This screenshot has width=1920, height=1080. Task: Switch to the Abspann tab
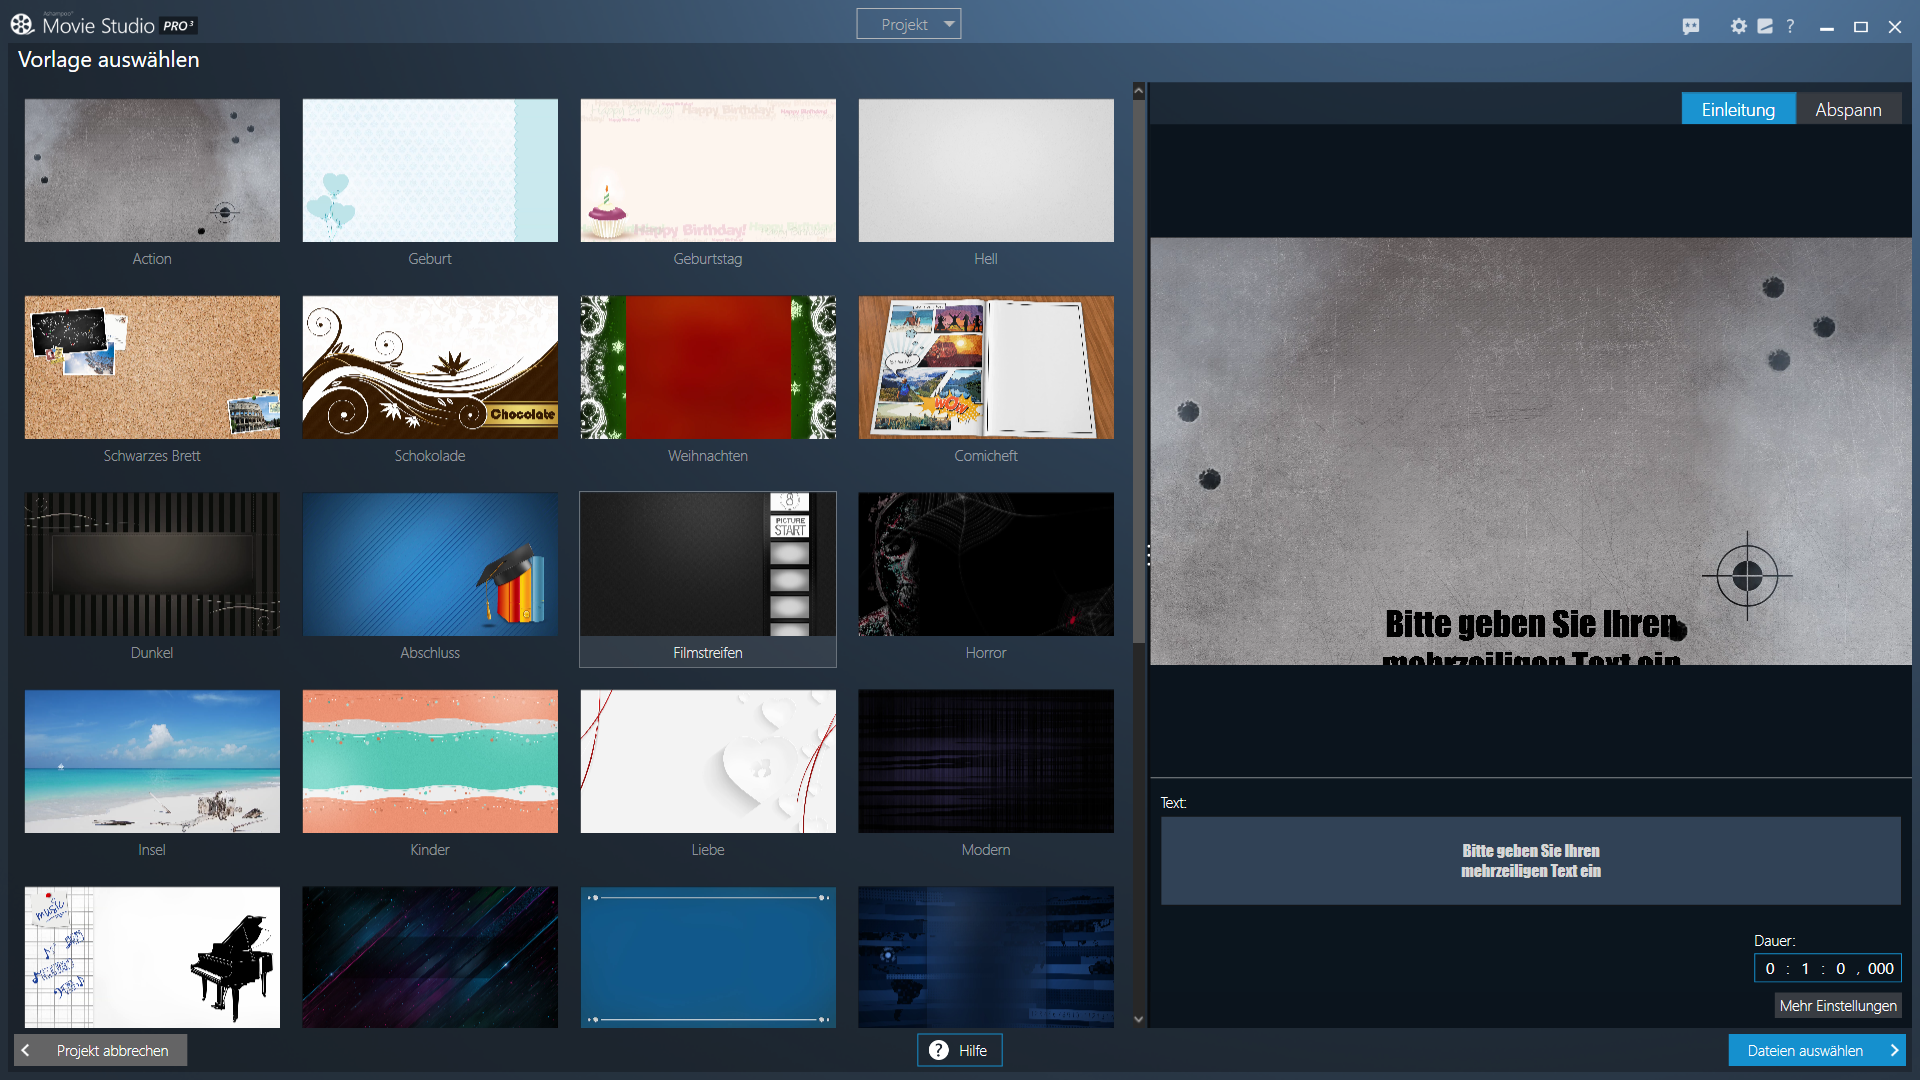coord(1848,109)
